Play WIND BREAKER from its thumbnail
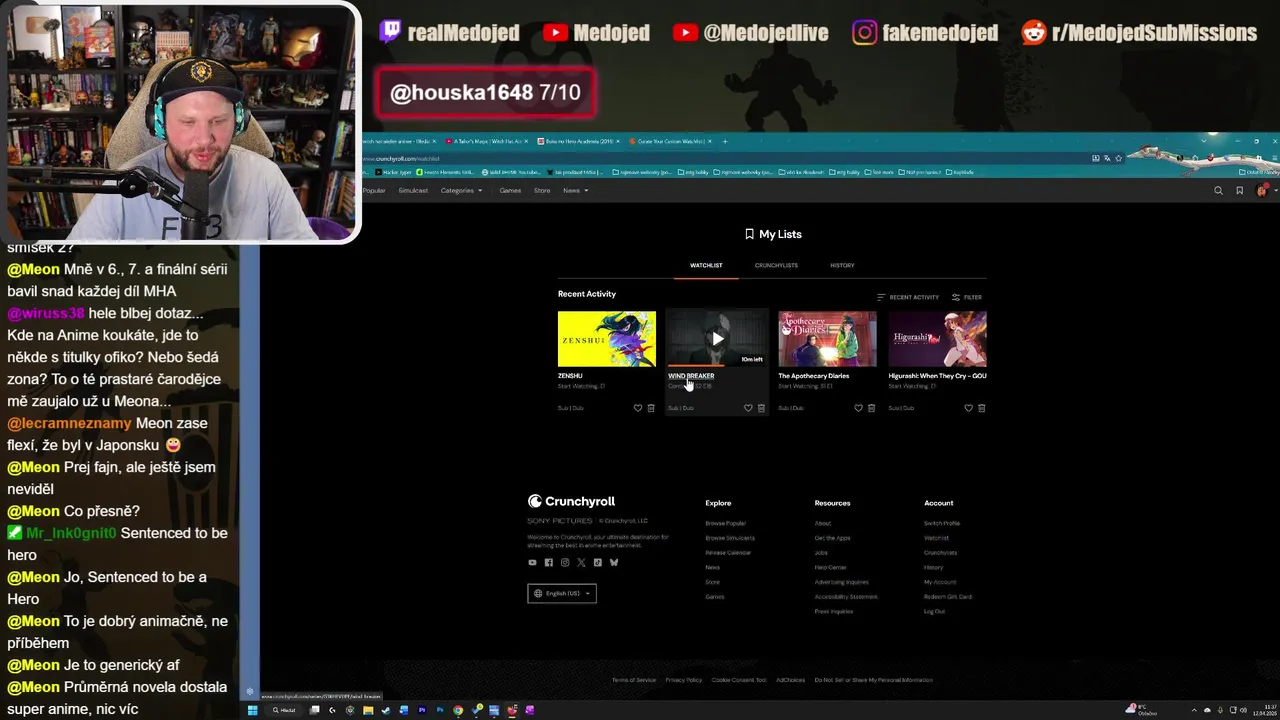Image resolution: width=1280 pixels, height=720 pixels. tap(717, 339)
